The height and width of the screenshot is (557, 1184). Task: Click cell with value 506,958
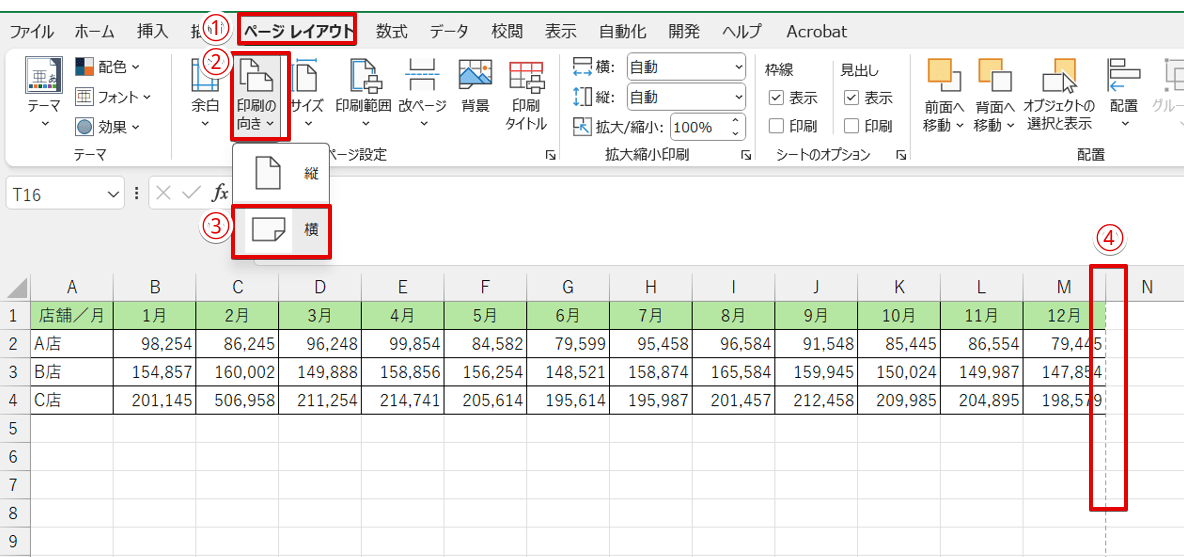coord(237,400)
